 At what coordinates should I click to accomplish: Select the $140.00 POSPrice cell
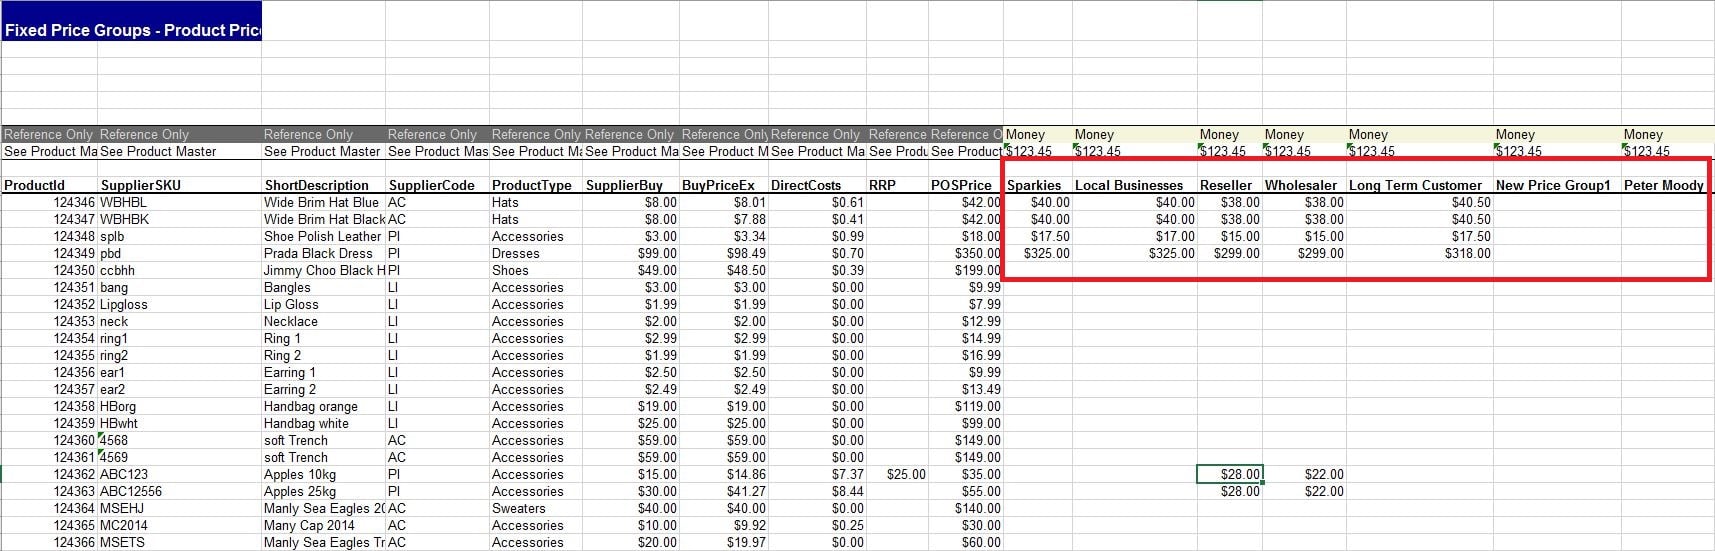tap(965, 508)
